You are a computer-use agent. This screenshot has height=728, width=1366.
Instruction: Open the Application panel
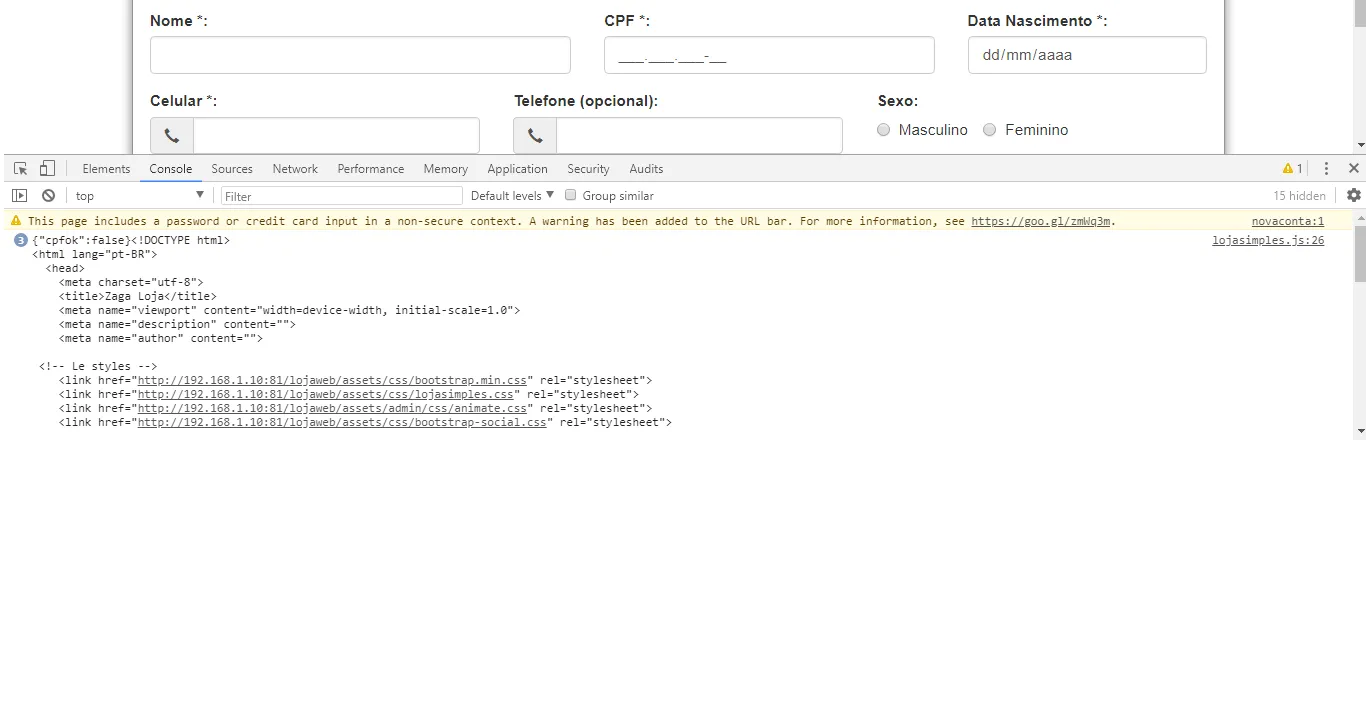pos(517,168)
